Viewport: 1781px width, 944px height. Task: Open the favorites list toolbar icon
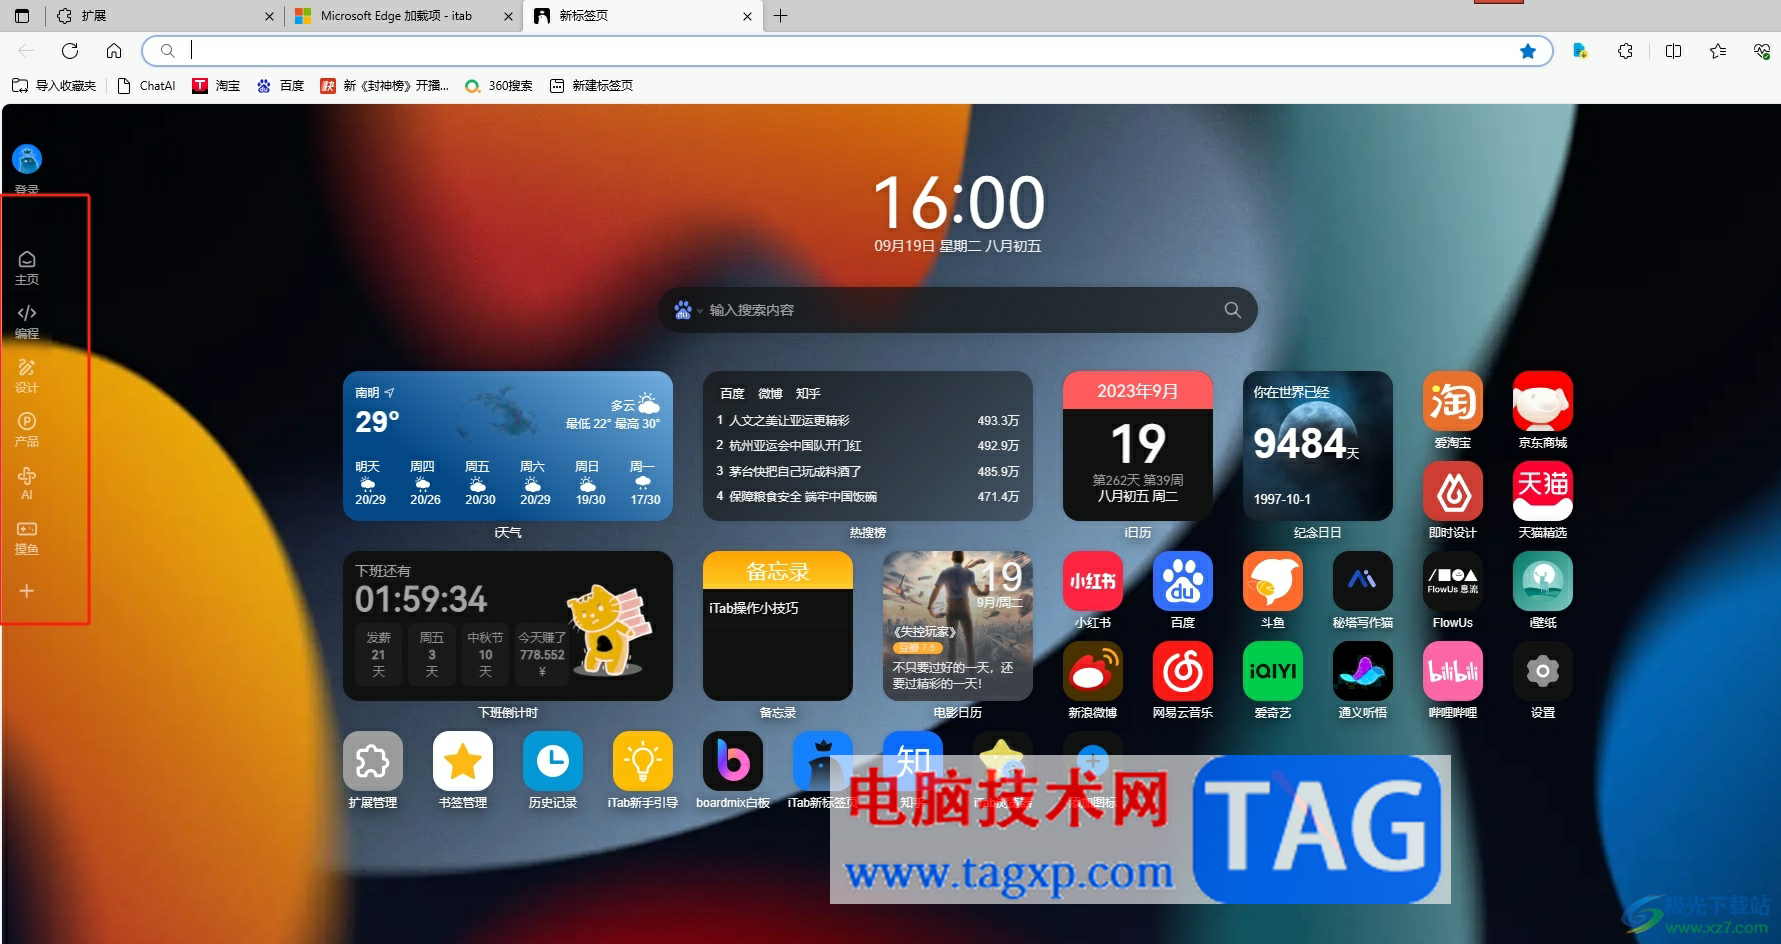[x=1718, y=51]
